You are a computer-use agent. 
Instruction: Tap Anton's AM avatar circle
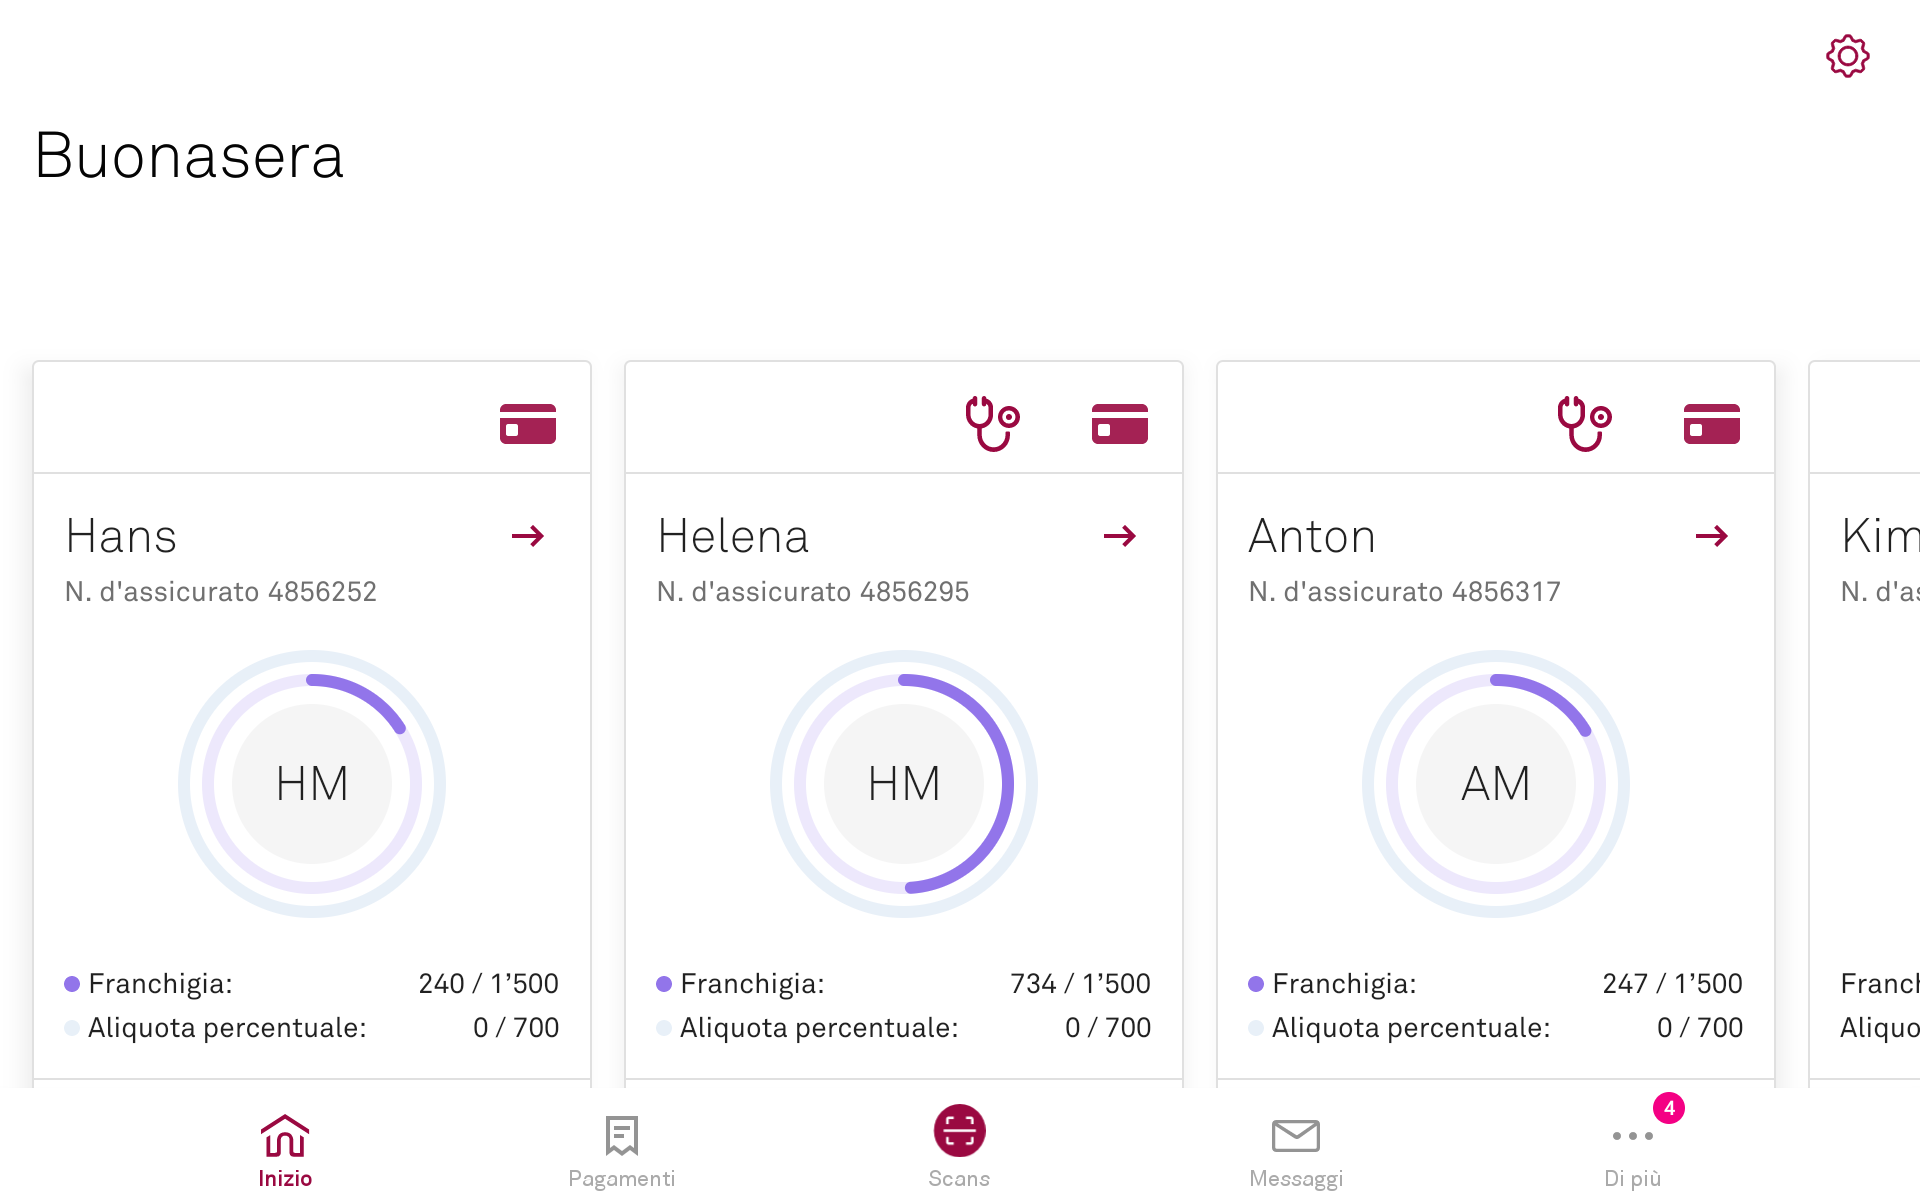[1495, 784]
